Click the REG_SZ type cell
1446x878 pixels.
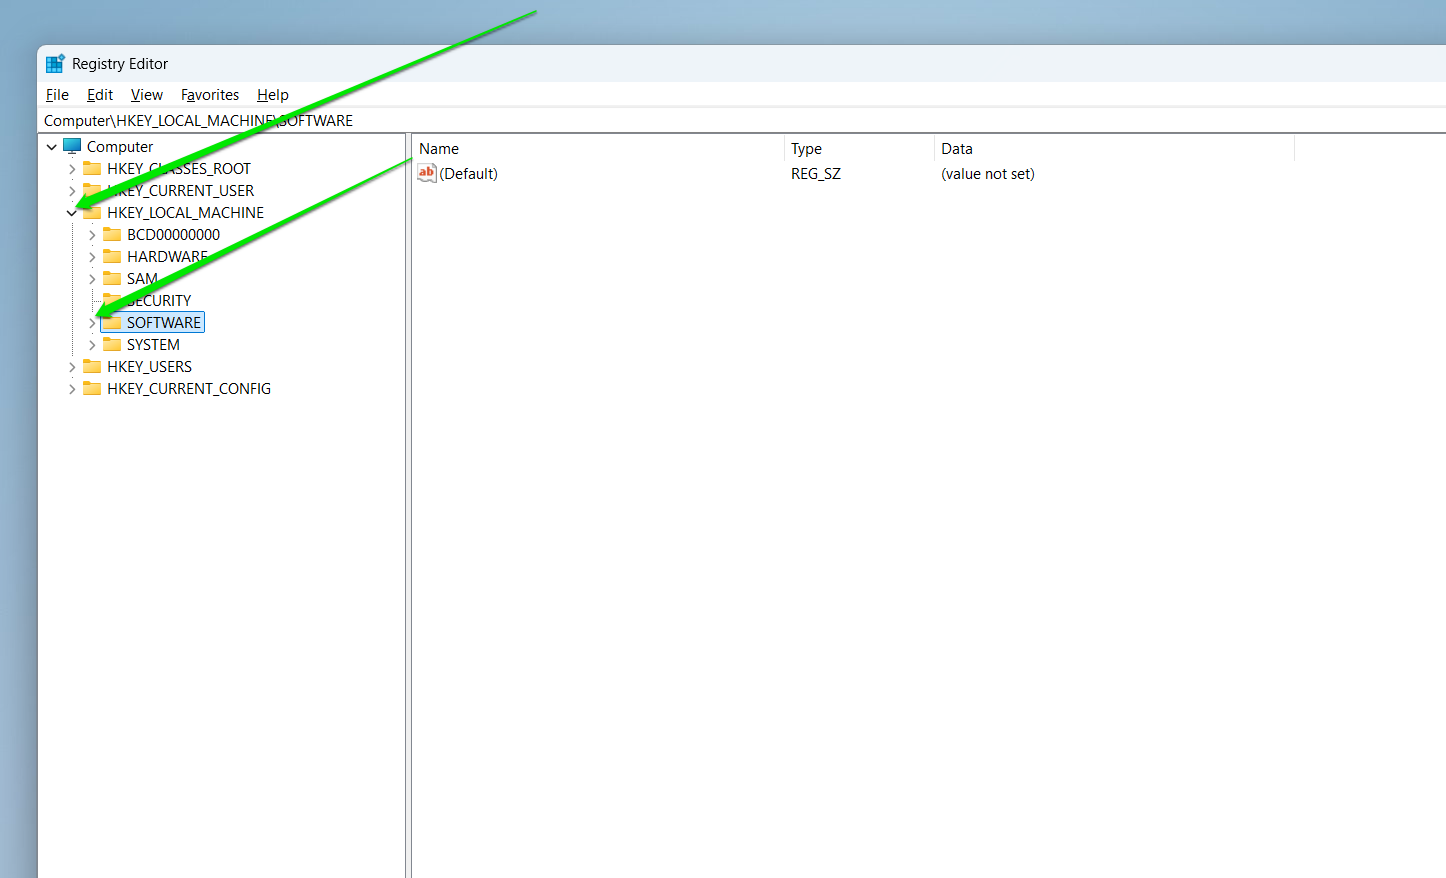(816, 173)
